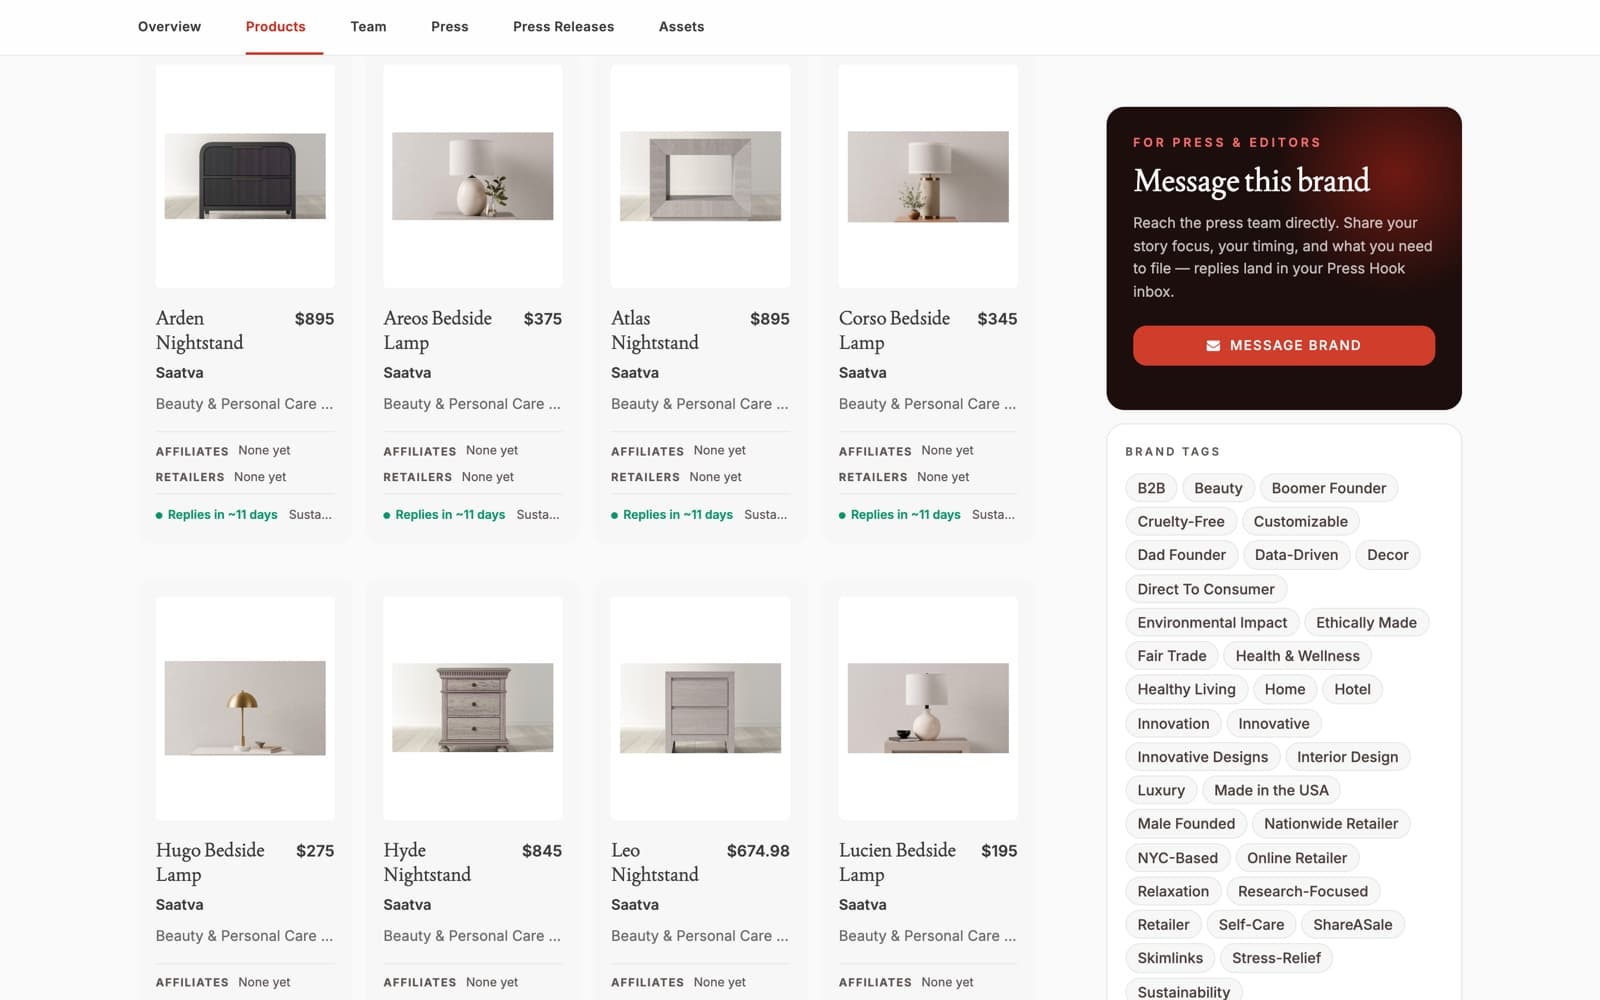Viewport: 1600px width, 1000px height.
Task: Go to the Press Releases tab
Action: 563,27
